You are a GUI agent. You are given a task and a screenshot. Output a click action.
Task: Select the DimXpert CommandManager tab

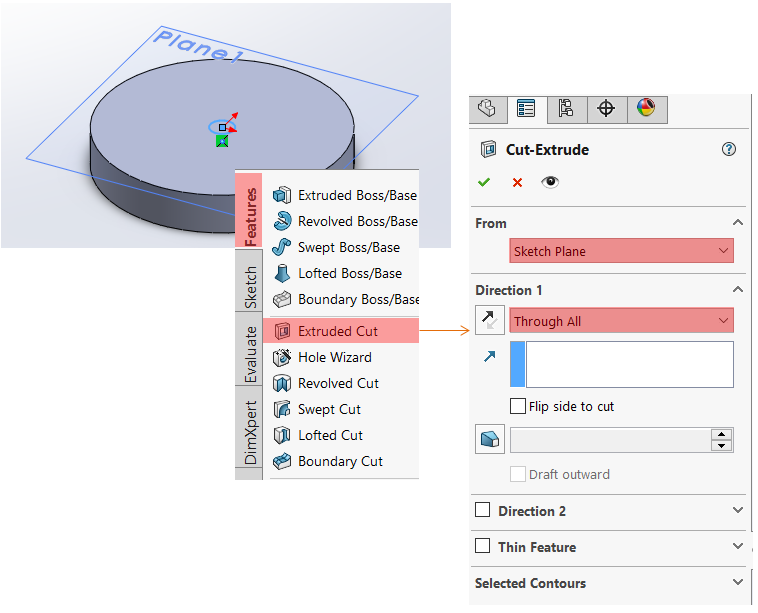pos(249,427)
